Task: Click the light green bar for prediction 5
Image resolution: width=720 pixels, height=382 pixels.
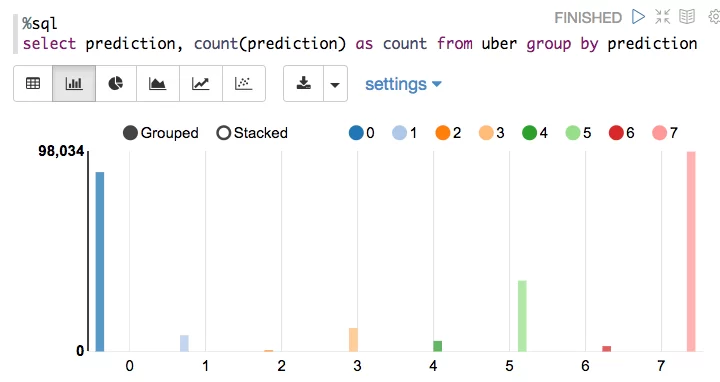Action: pyautogui.click(x=522, y=316)
